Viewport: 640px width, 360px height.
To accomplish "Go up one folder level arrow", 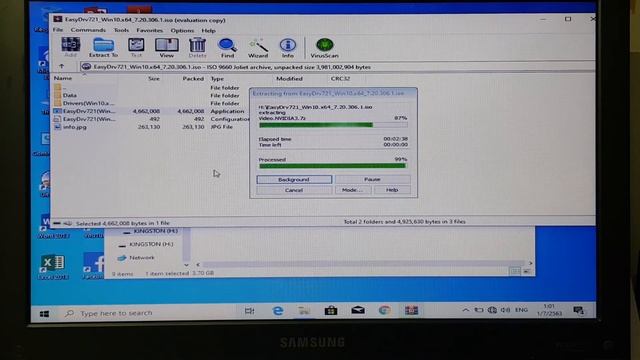I will [62, 66].
